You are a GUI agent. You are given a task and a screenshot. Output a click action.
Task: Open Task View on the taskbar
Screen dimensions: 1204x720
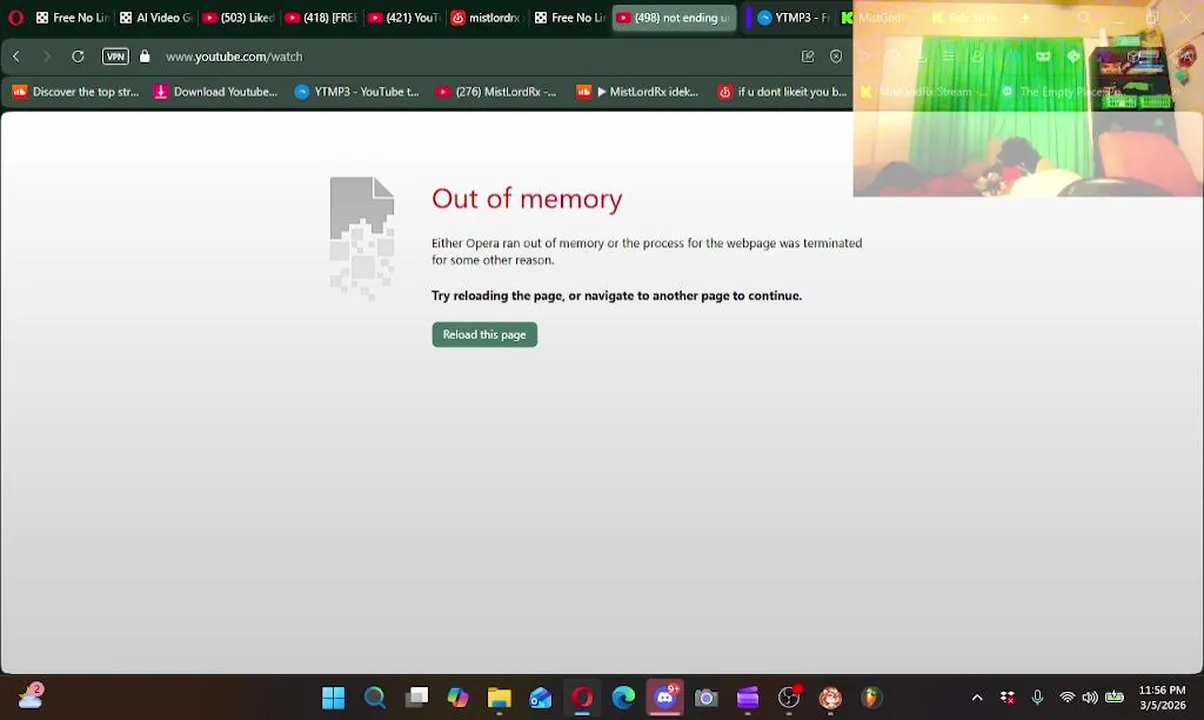(417, 697)
